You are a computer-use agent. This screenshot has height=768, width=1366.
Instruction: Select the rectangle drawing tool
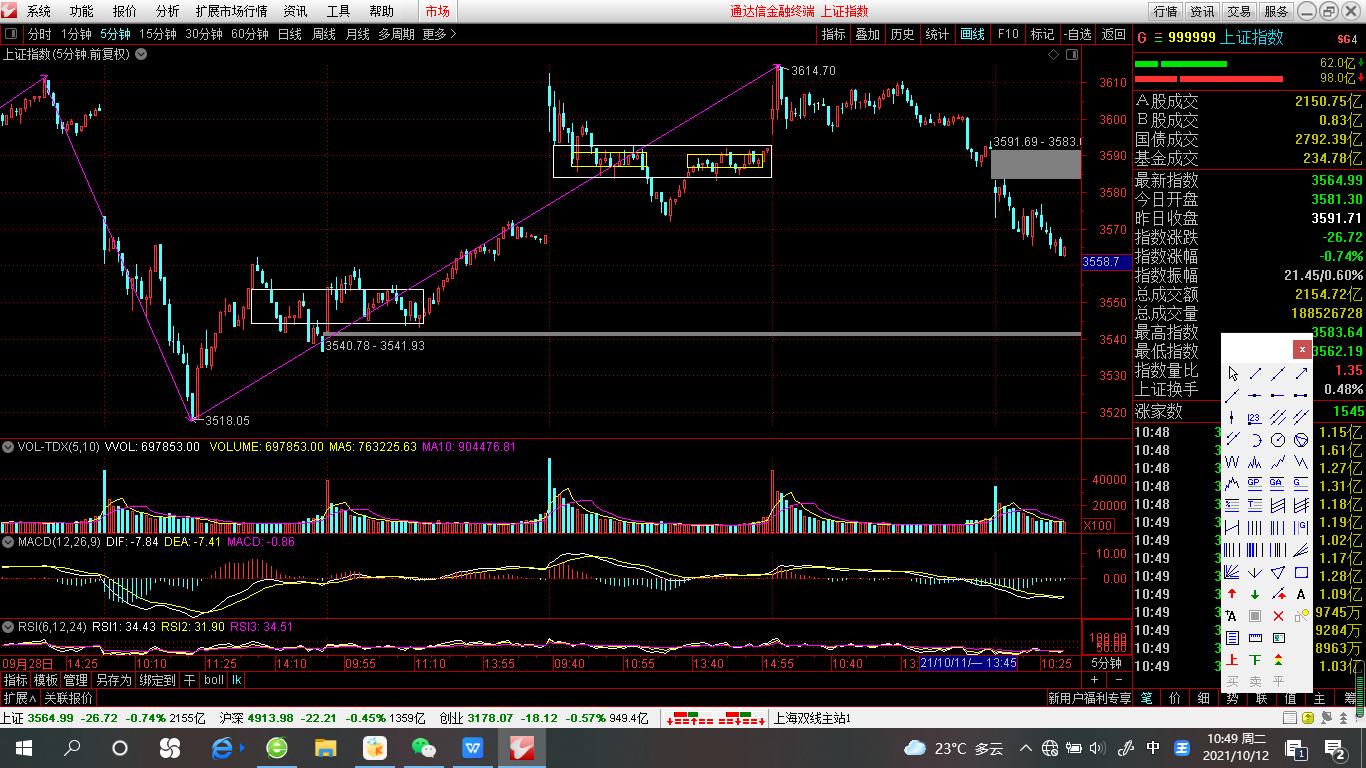(1301, 572)
